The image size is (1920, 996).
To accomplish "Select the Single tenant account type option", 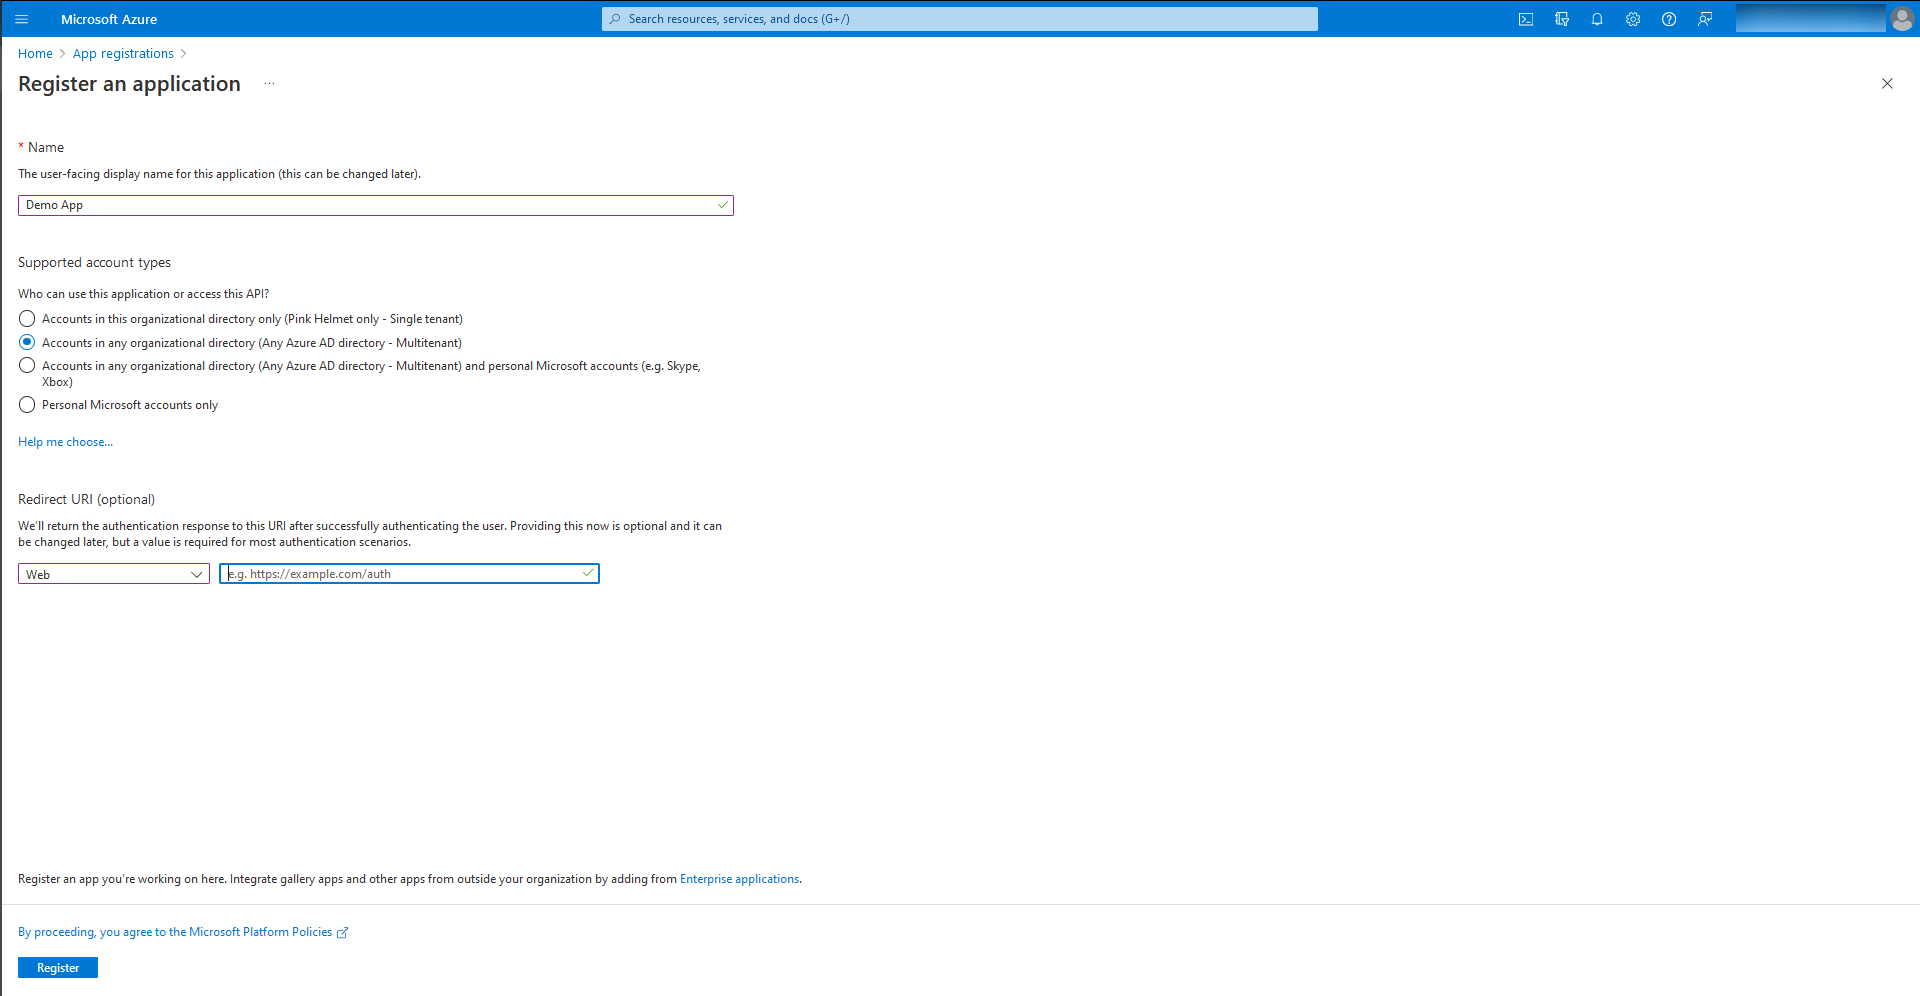I will (x=27, y=318).
